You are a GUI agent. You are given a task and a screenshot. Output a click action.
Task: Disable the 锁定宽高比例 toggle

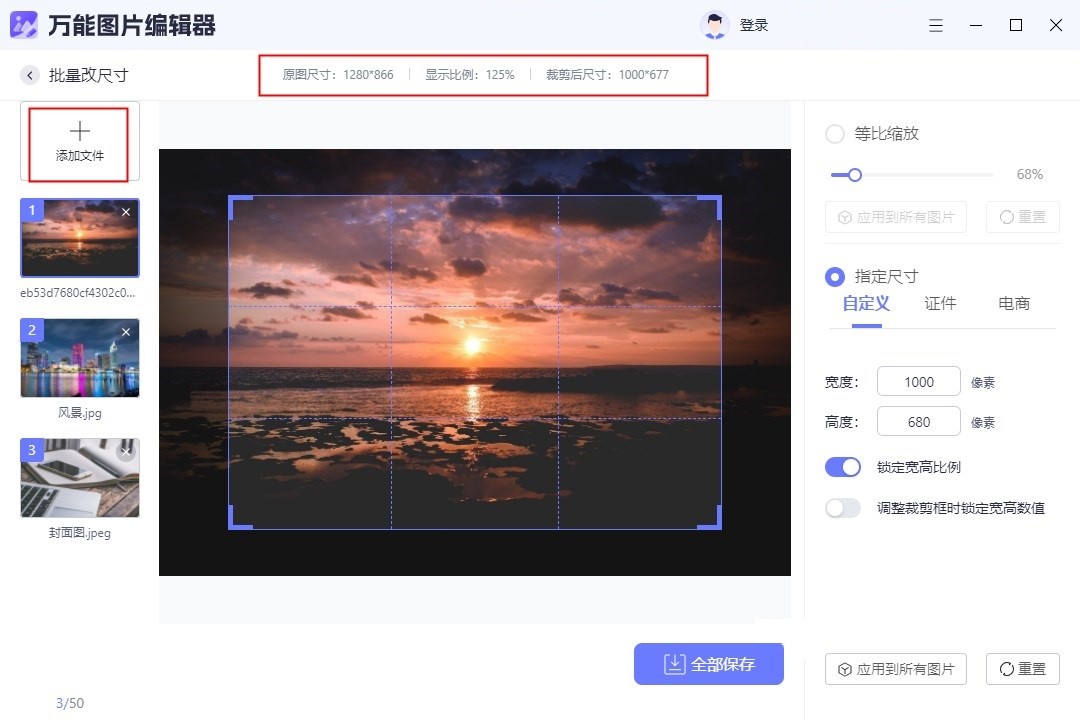click(x=843, y=466)
